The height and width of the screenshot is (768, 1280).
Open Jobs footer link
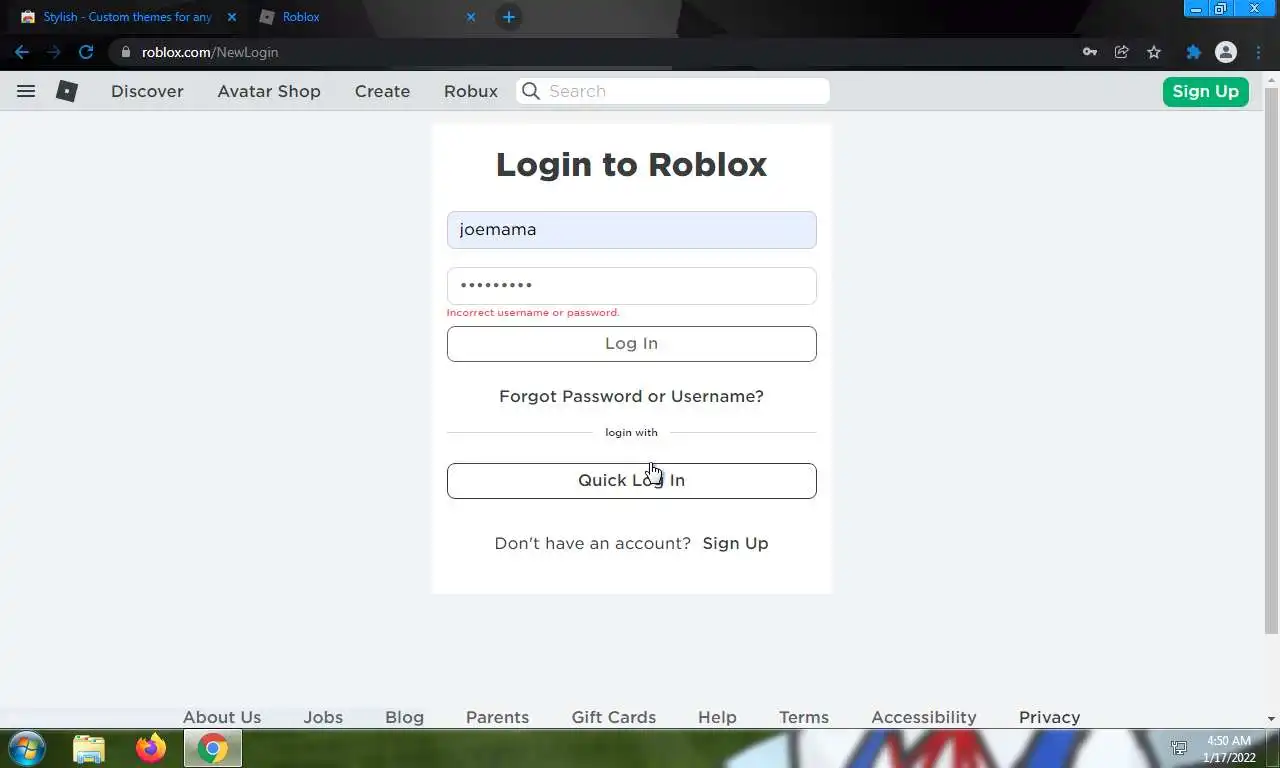323,717
